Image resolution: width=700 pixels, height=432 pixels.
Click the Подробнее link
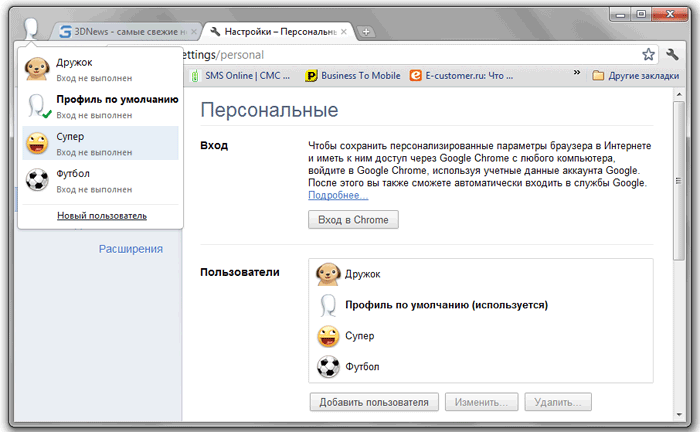click(338, 195)
